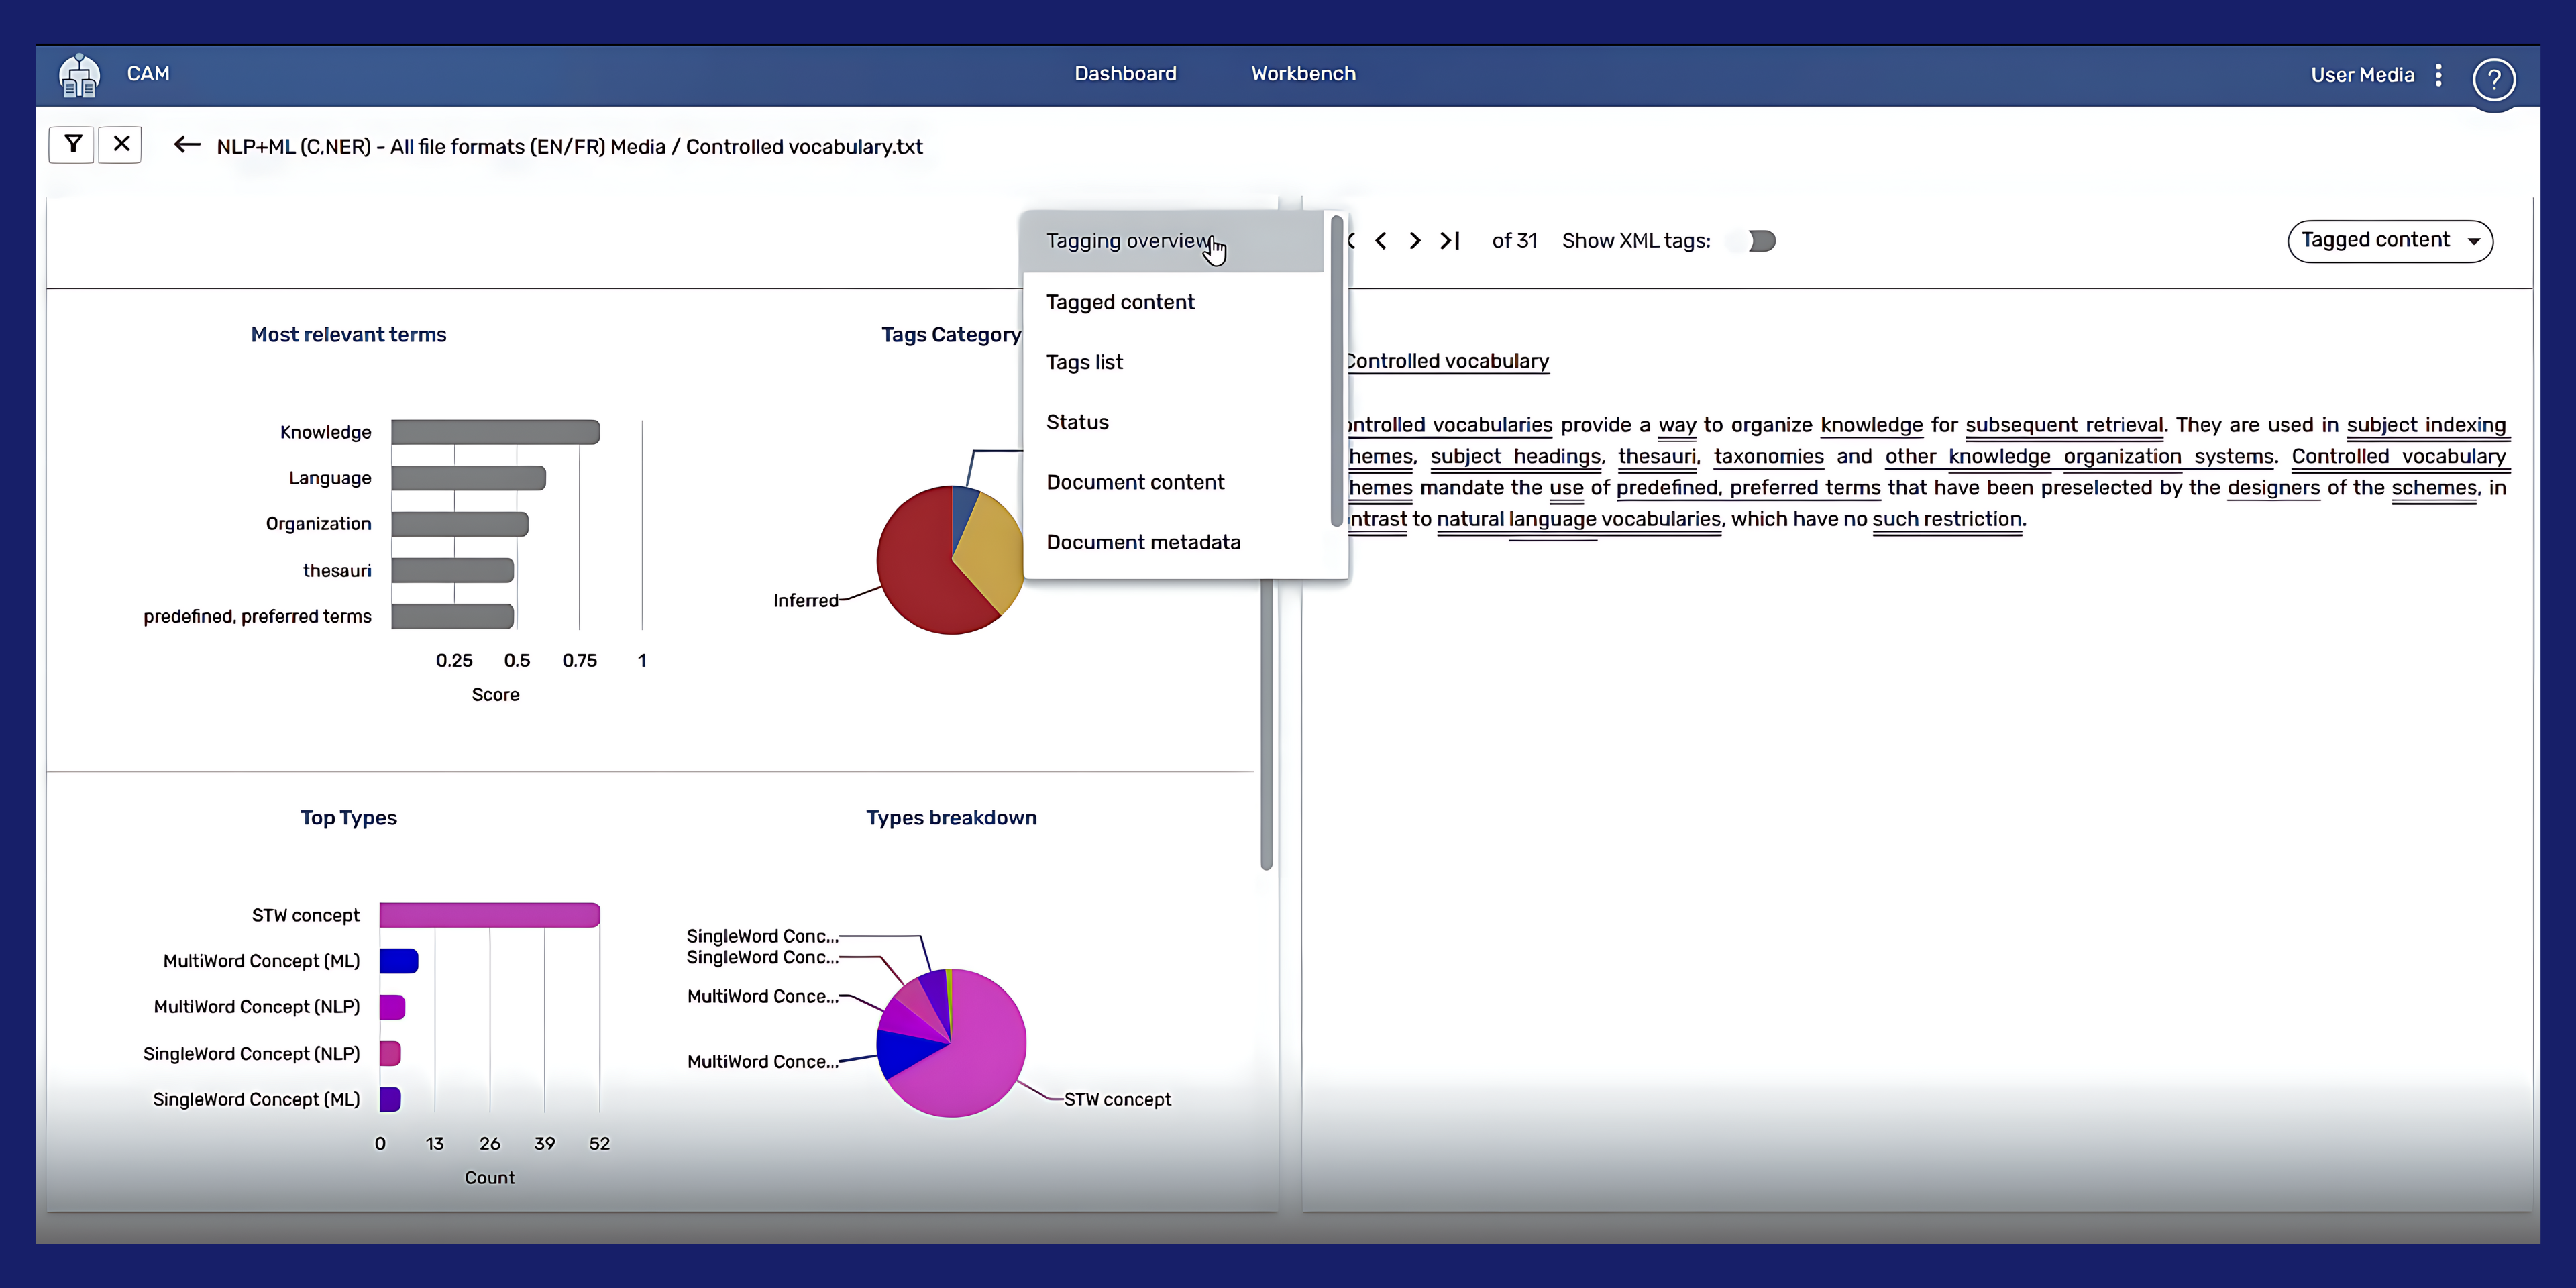Click the tagged term 'predefined, preferred terms'
Screen dimensions: 2576x1288
(x=1748, y=488)
